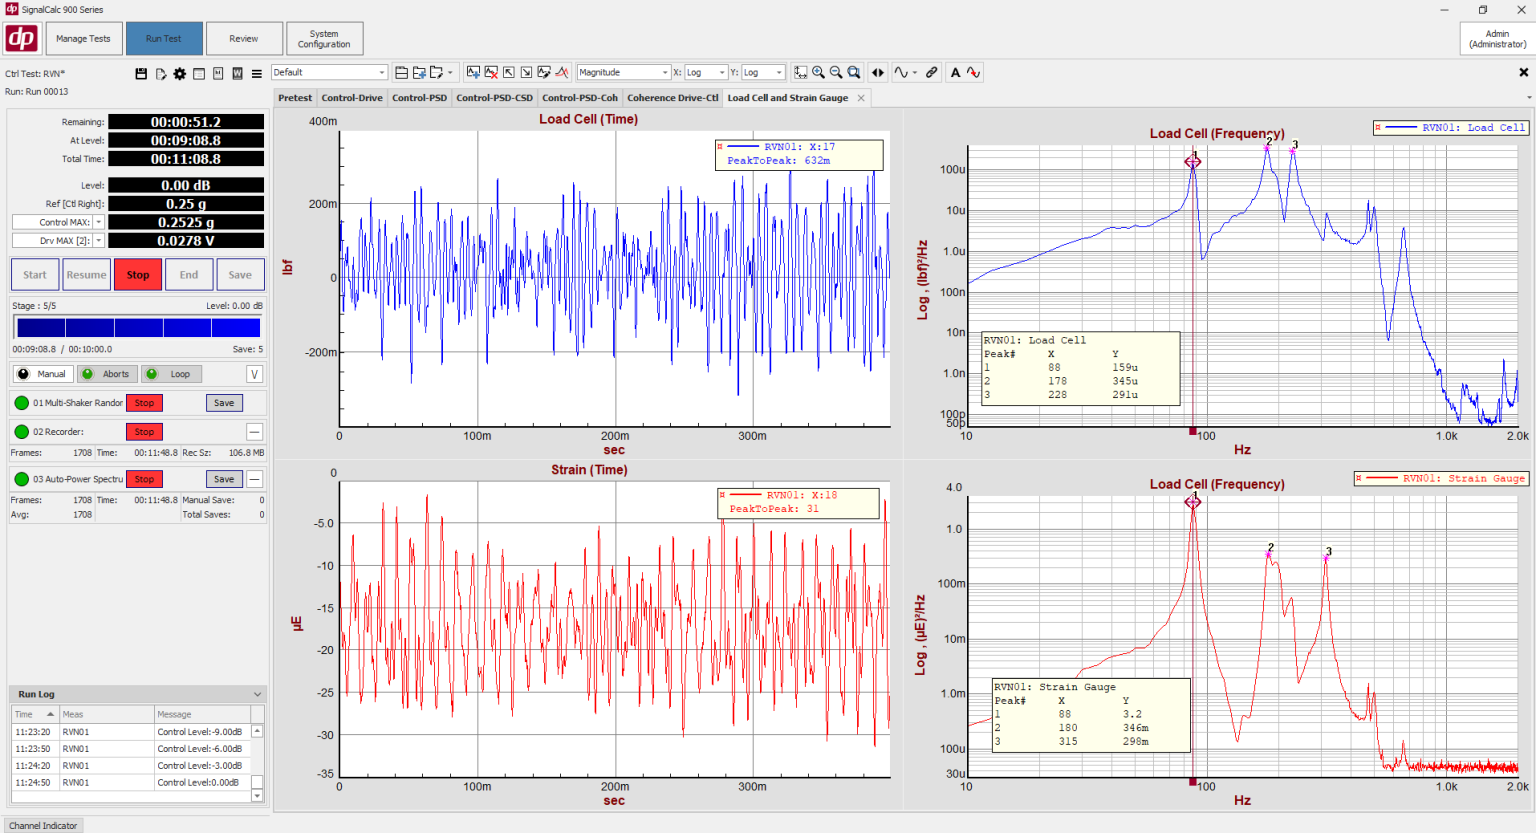The width and height of the screenshot is (1536, 833).
Task: Open the Control MAX dropdown arrow
Action: click(99, 222)
